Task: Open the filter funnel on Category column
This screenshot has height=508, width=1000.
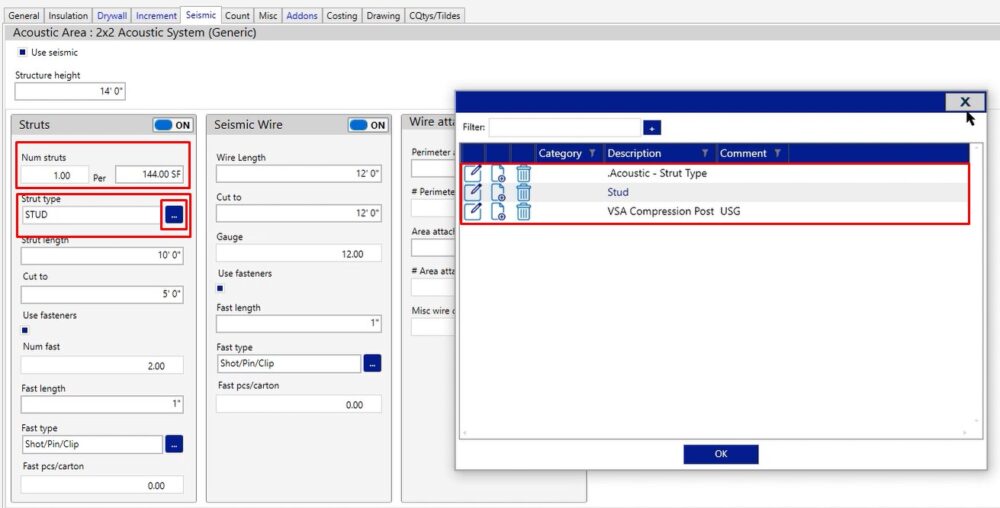Action: click(591, 153)
